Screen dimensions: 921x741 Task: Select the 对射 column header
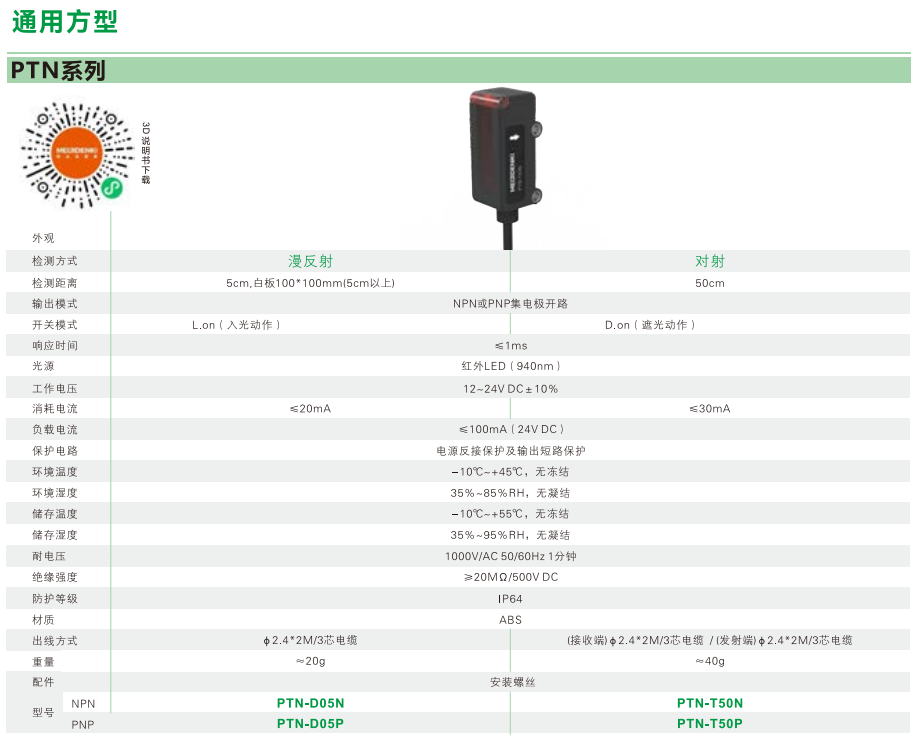pos(710,261)
